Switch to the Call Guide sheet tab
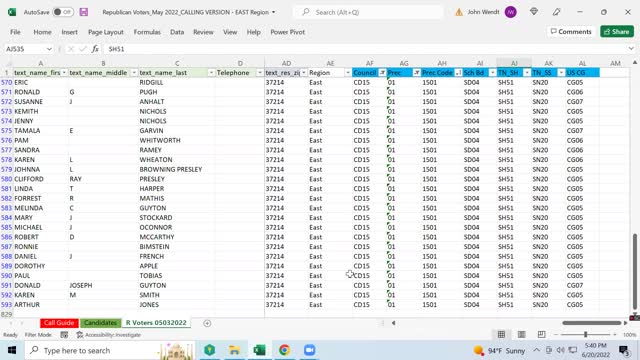This screenshot has height=360, width=640. tap(59, 323)
